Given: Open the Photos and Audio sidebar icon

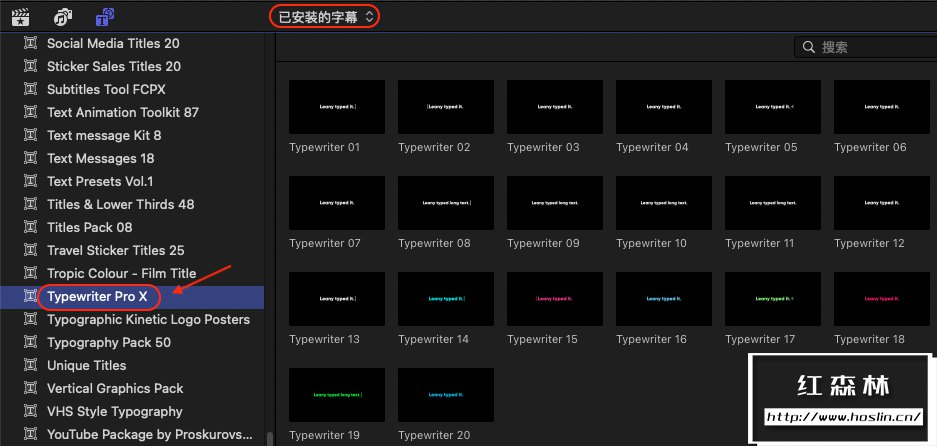Looking at the screenshot, I should pyautogui.click(x=63, y=17).
